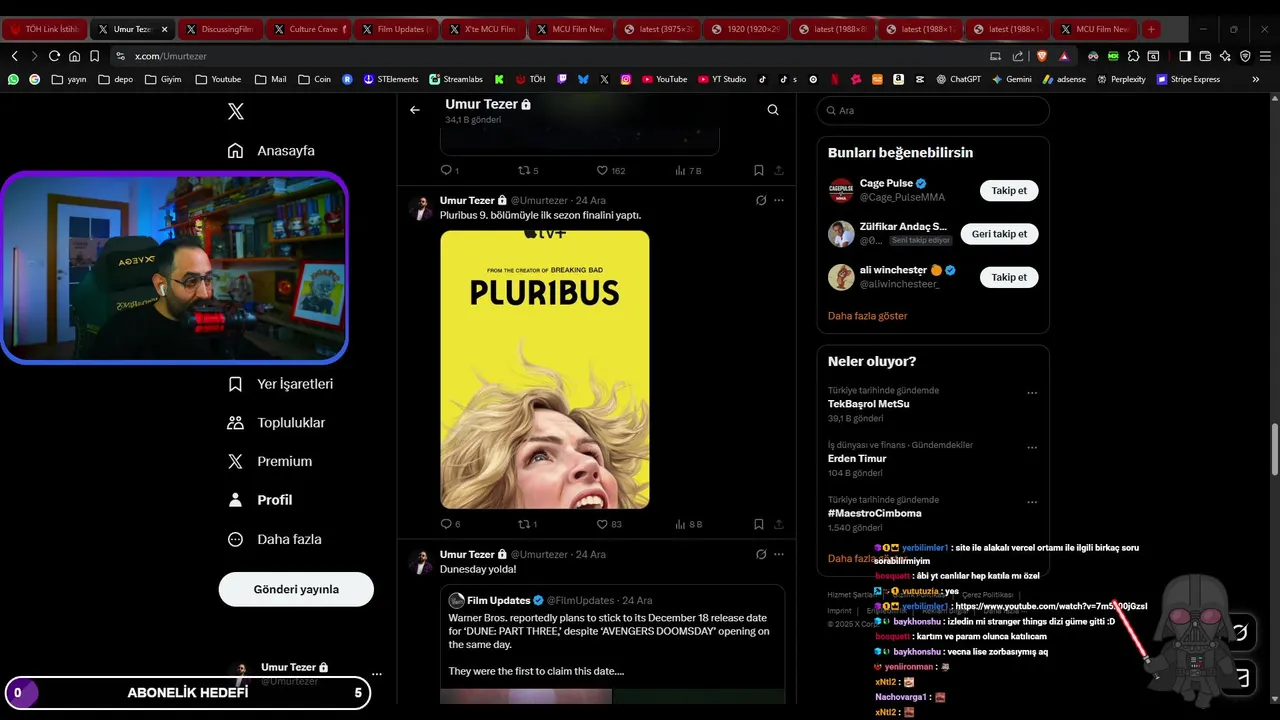Open the Gemini bookmark

pyautogui.click(x=1011, y=79)
